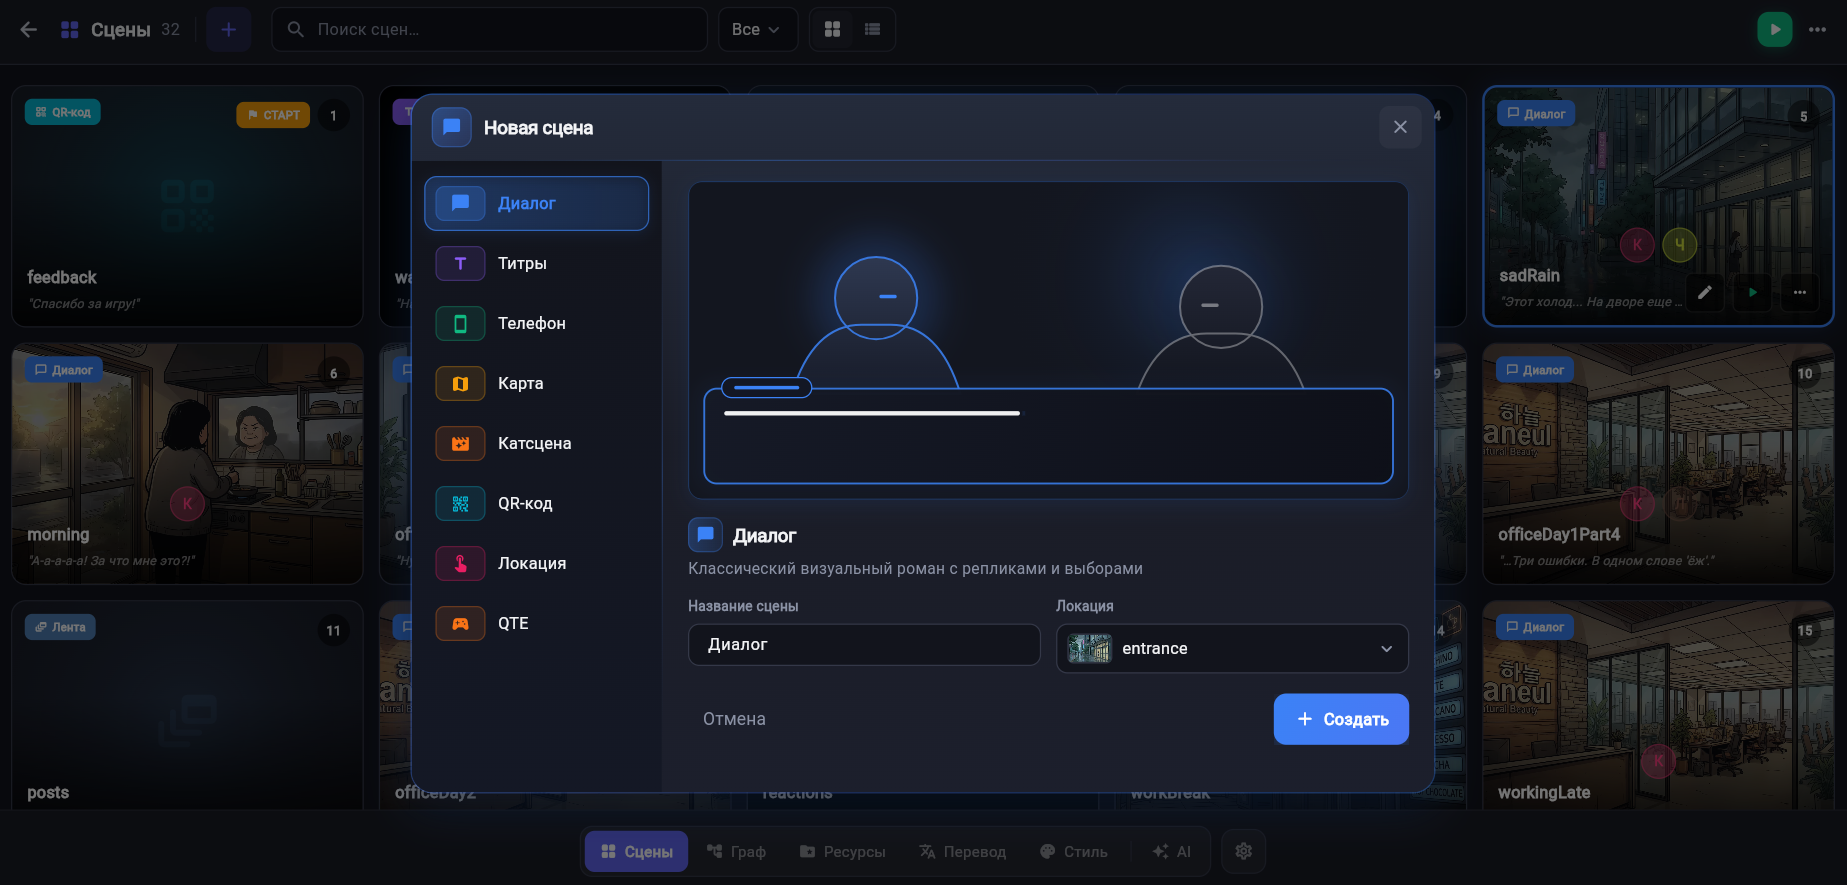Select the QR-код scene type icon
This screenshot has height=885, width=1847.
point(460,503)
